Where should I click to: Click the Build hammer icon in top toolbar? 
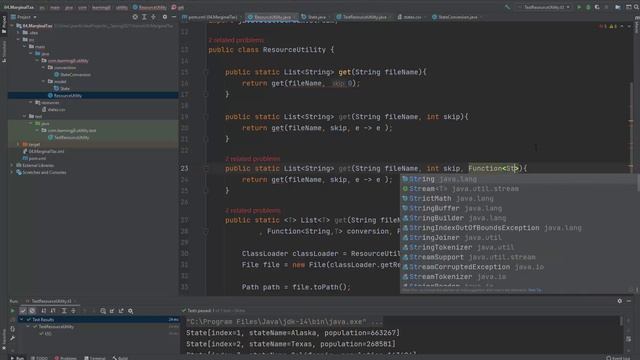[507, 7]
